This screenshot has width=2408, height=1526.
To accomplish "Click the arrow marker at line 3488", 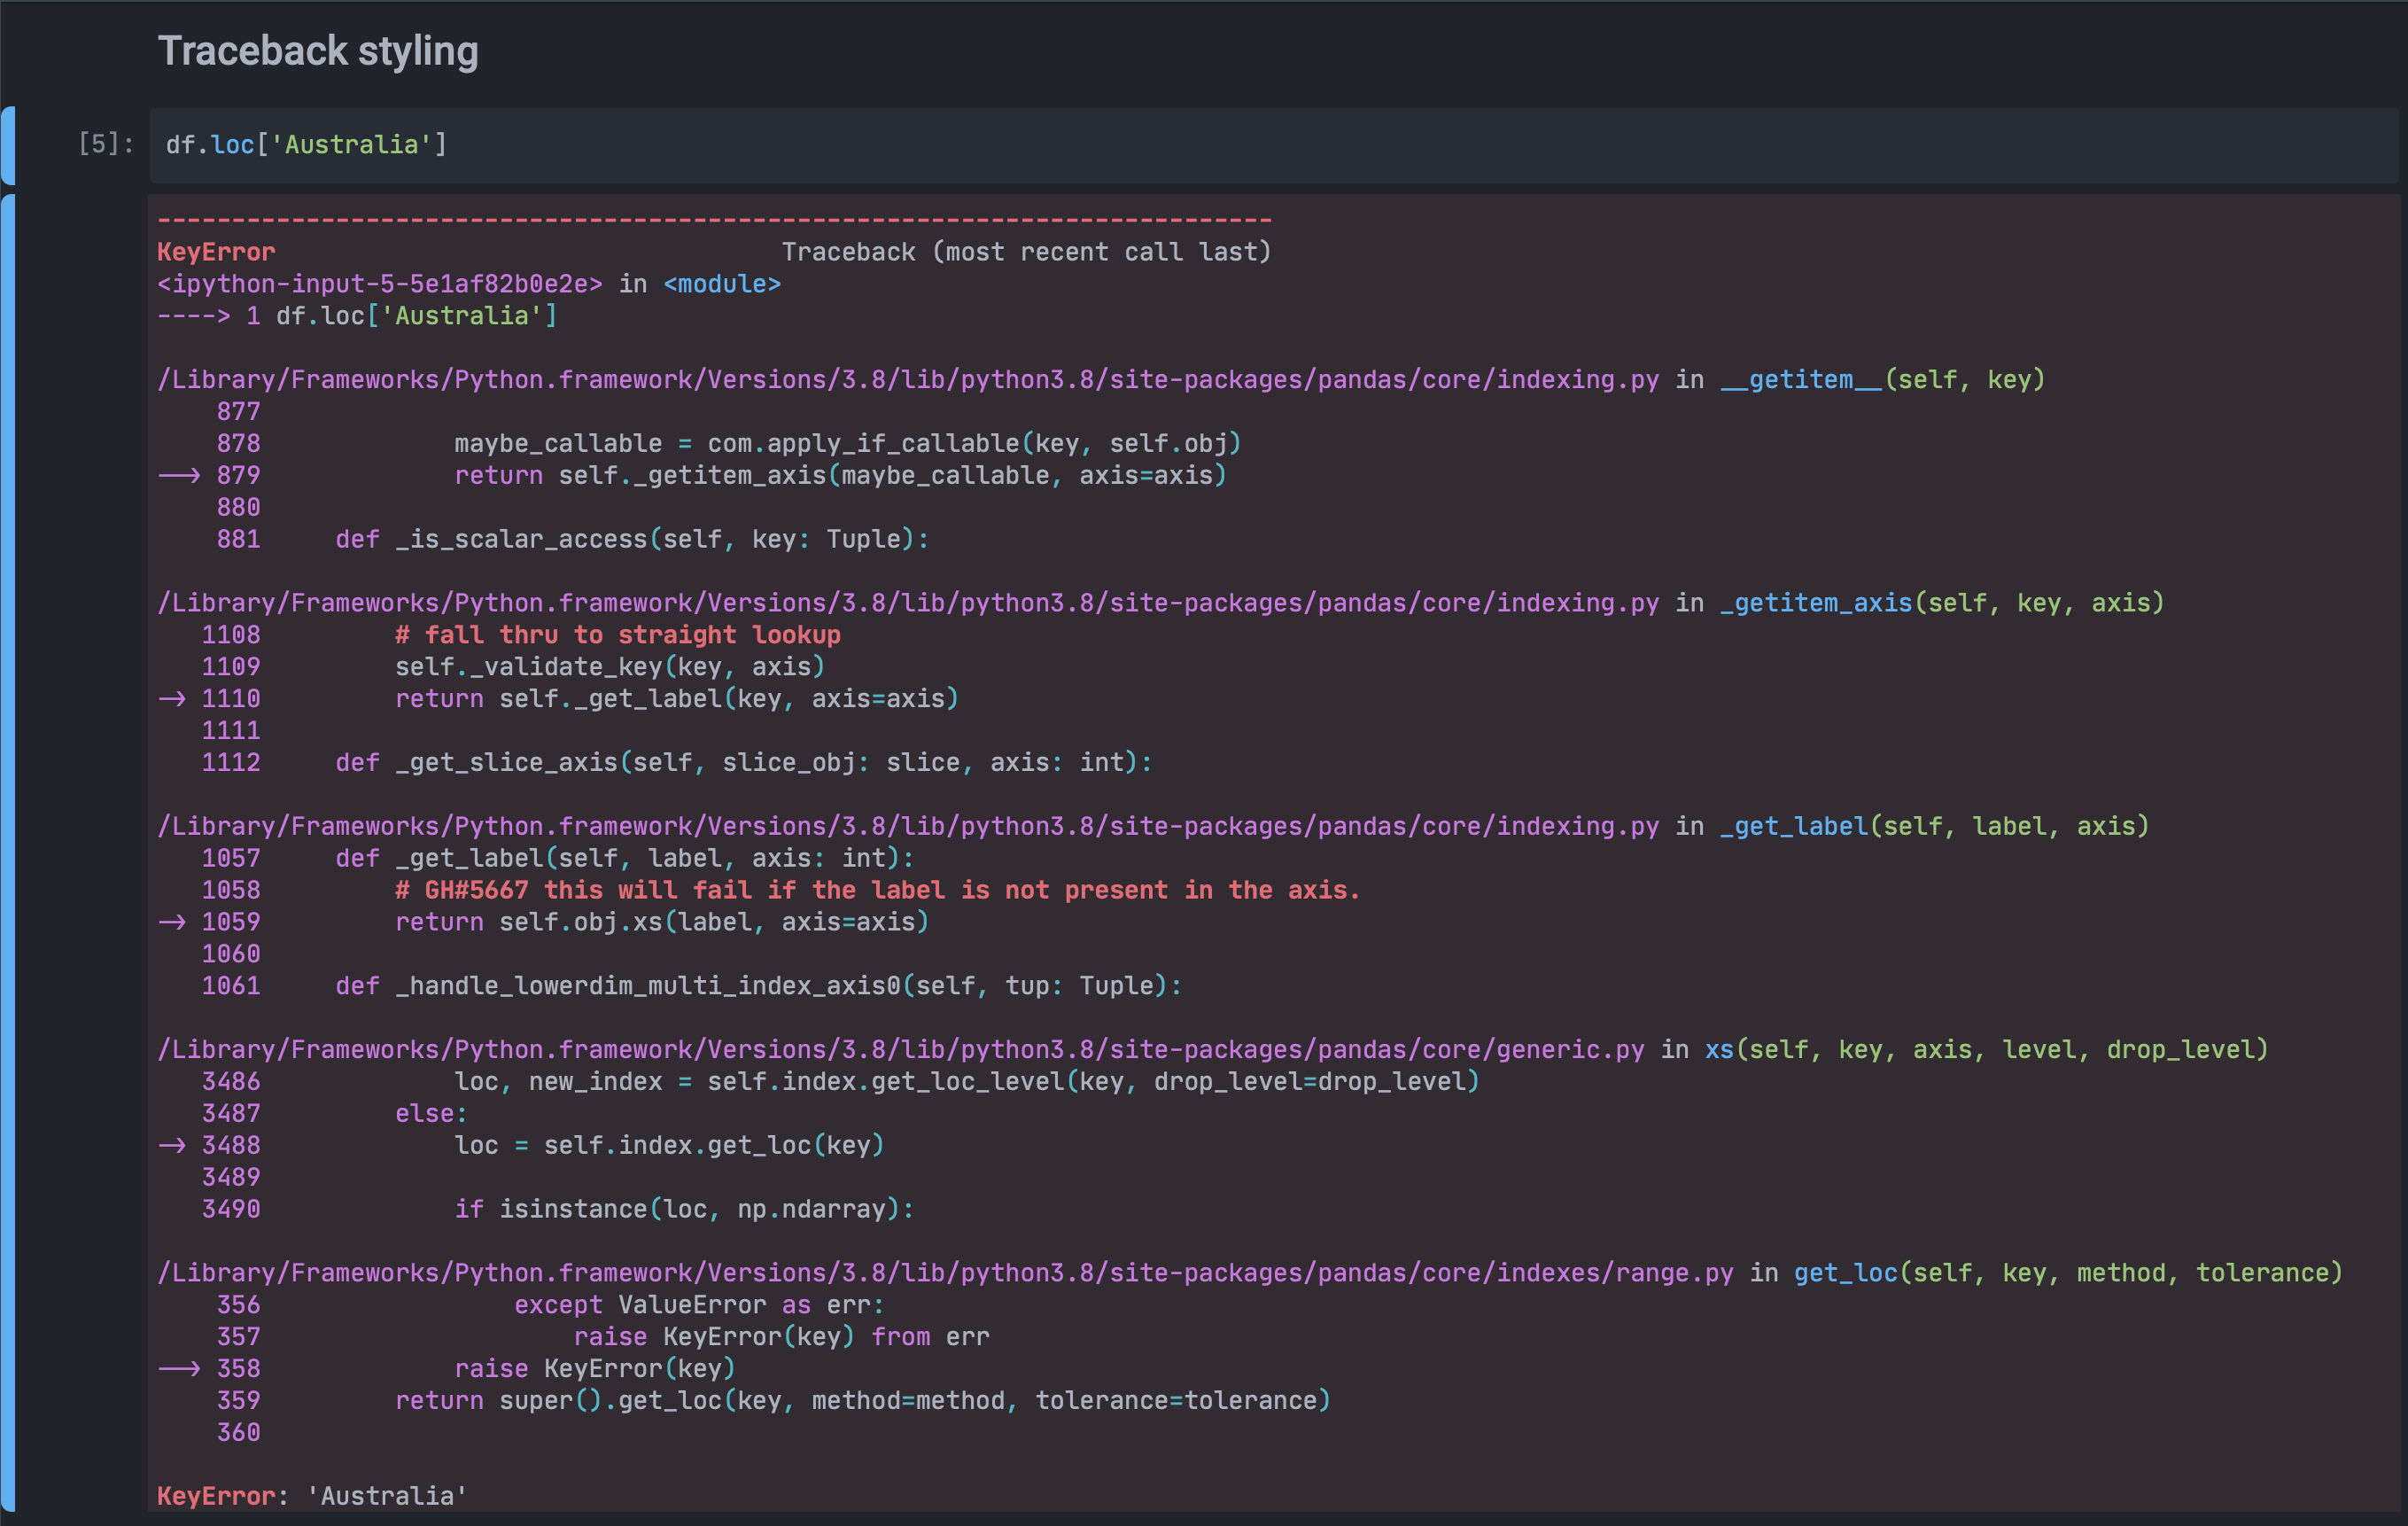I will click(172, 1145).
